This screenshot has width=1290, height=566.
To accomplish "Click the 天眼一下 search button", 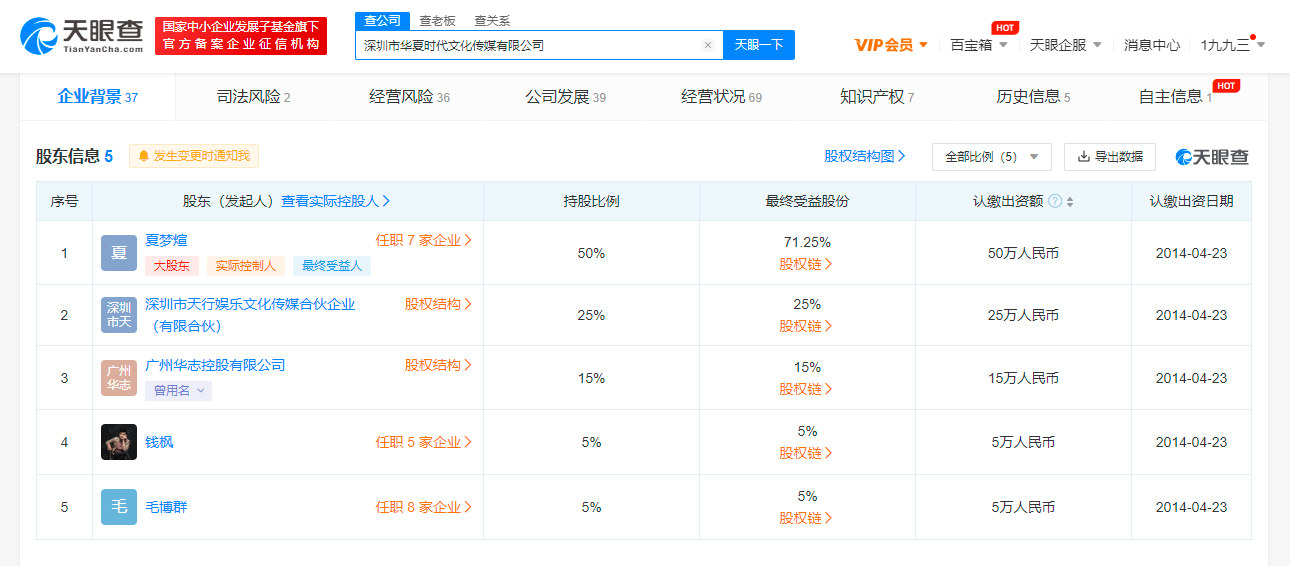I will (759, 45).
